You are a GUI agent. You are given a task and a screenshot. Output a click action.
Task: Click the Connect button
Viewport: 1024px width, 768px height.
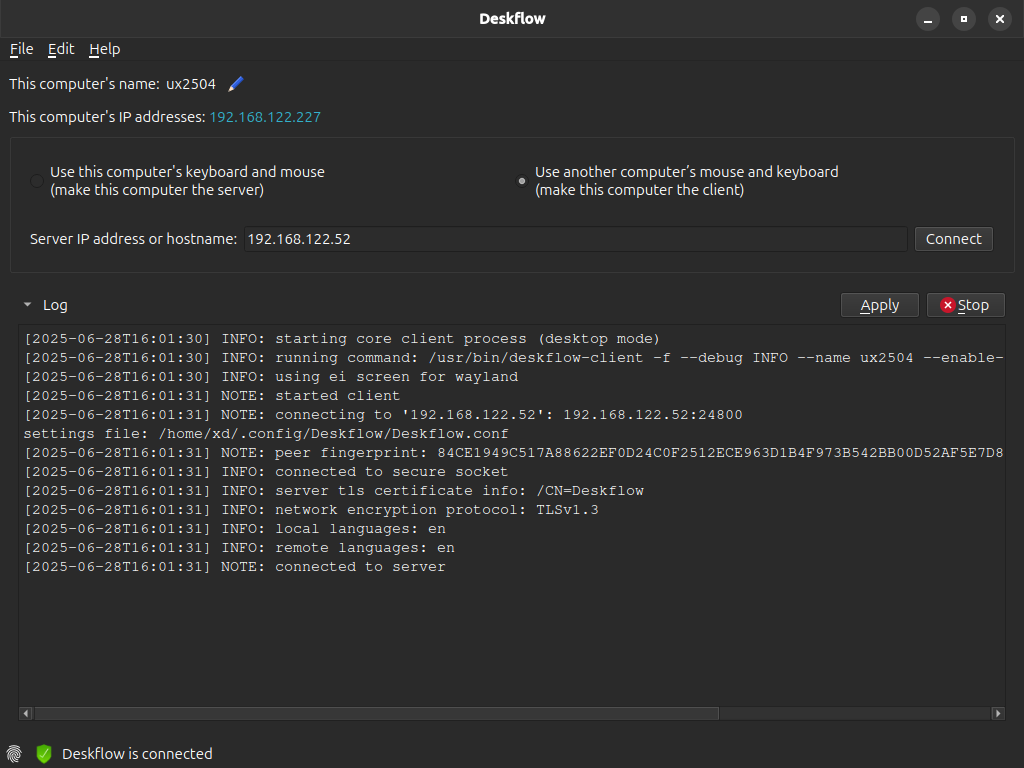point(953,239)
